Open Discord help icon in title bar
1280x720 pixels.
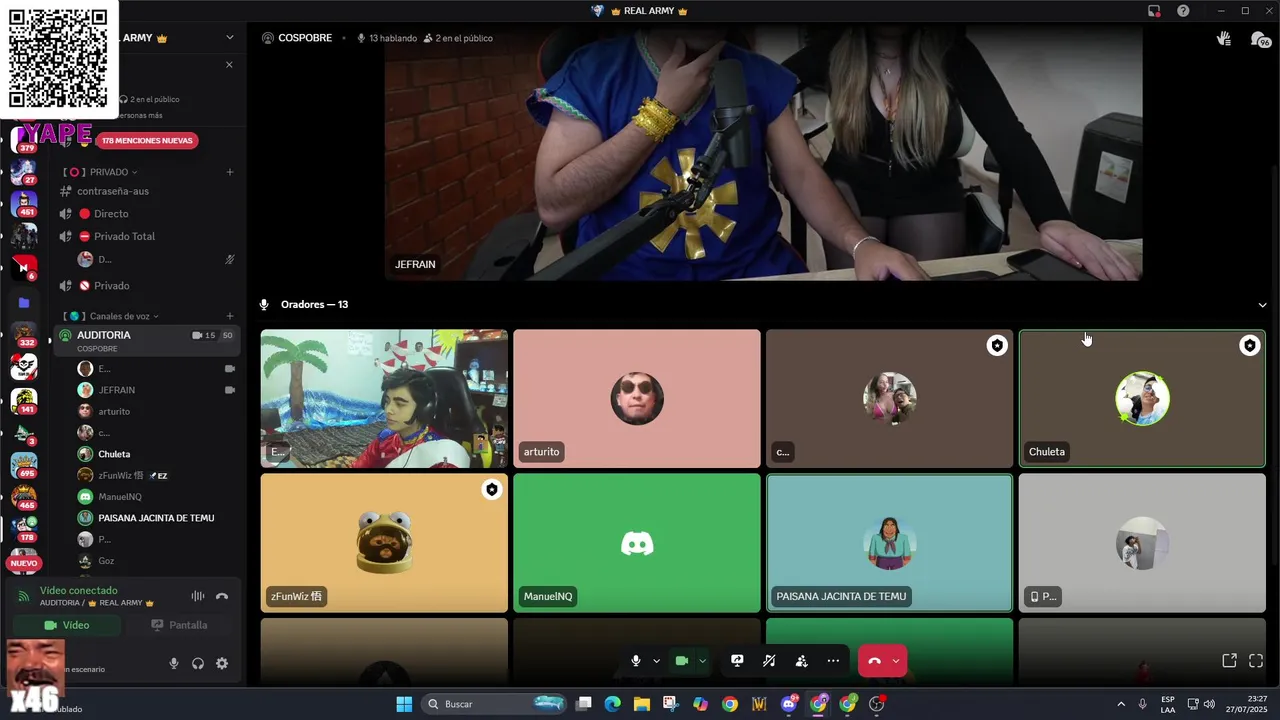[1183, 11]
